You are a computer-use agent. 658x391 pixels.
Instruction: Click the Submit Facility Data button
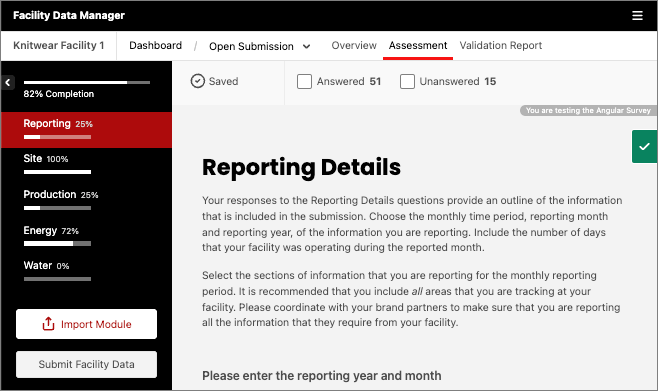click(x=86, y=364)
